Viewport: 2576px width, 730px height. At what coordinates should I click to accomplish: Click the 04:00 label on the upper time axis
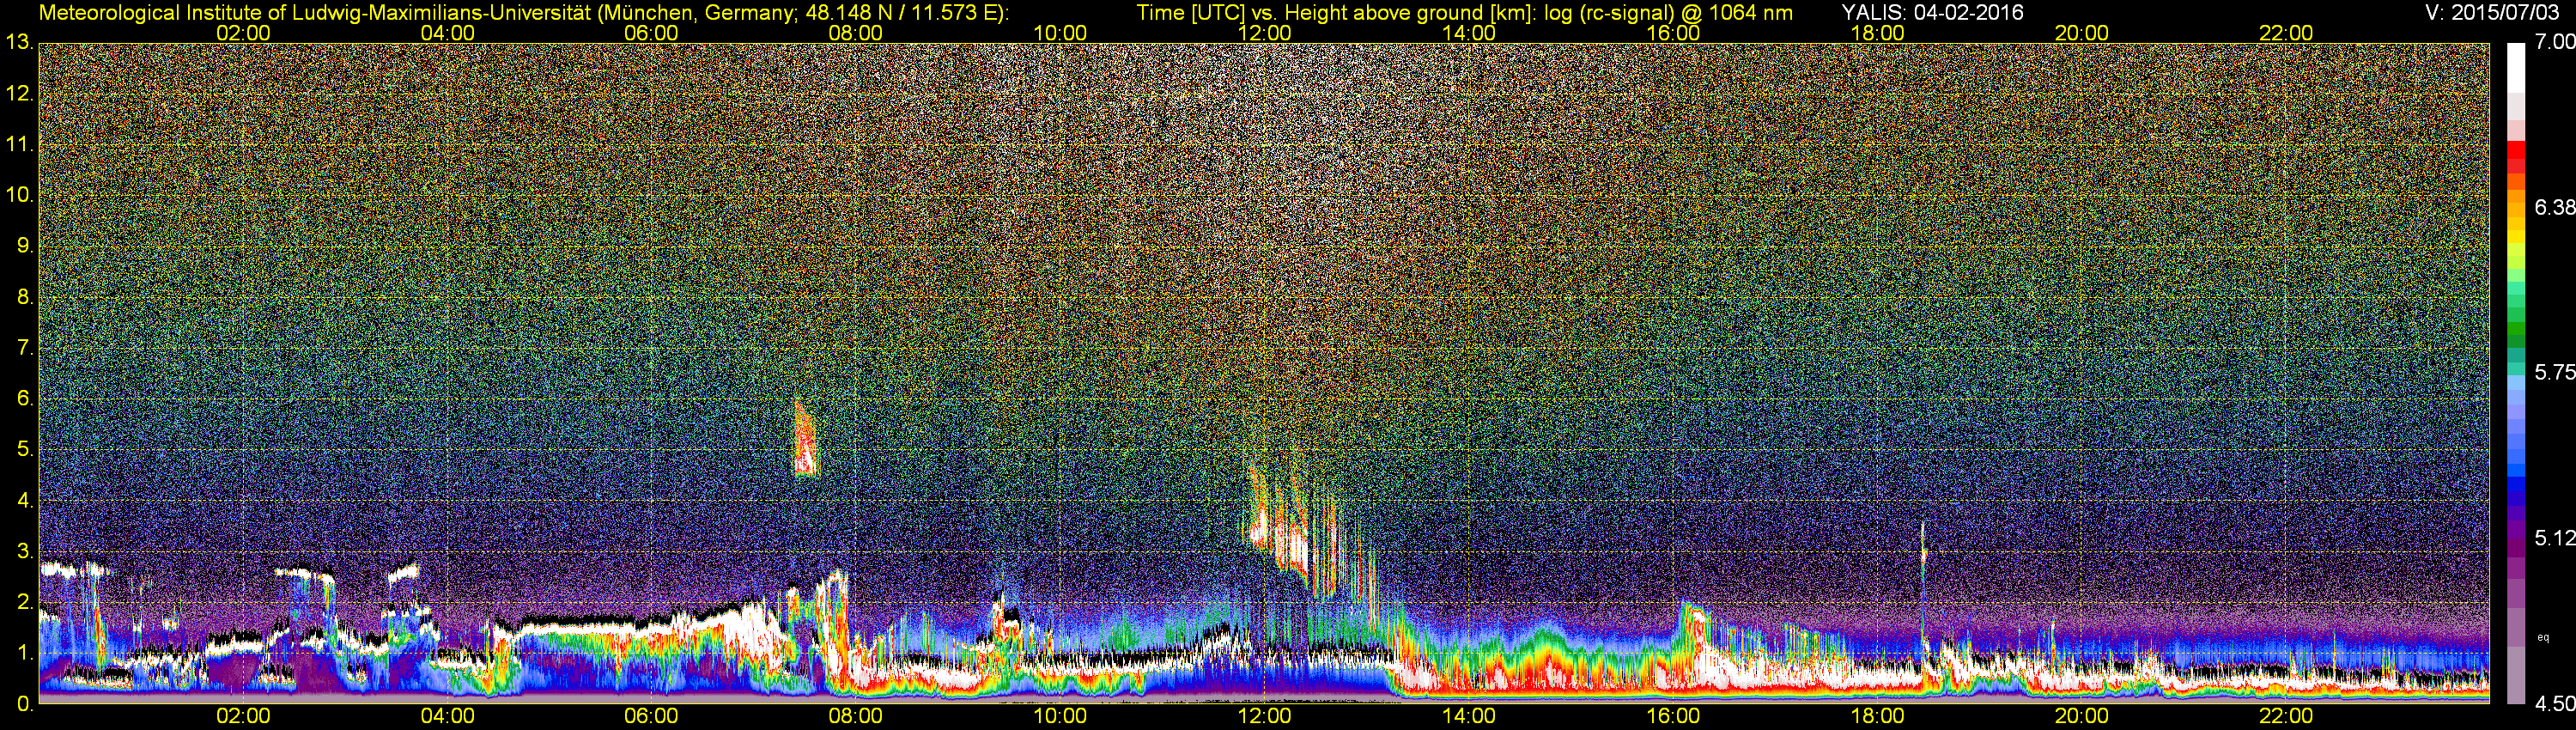447,33
